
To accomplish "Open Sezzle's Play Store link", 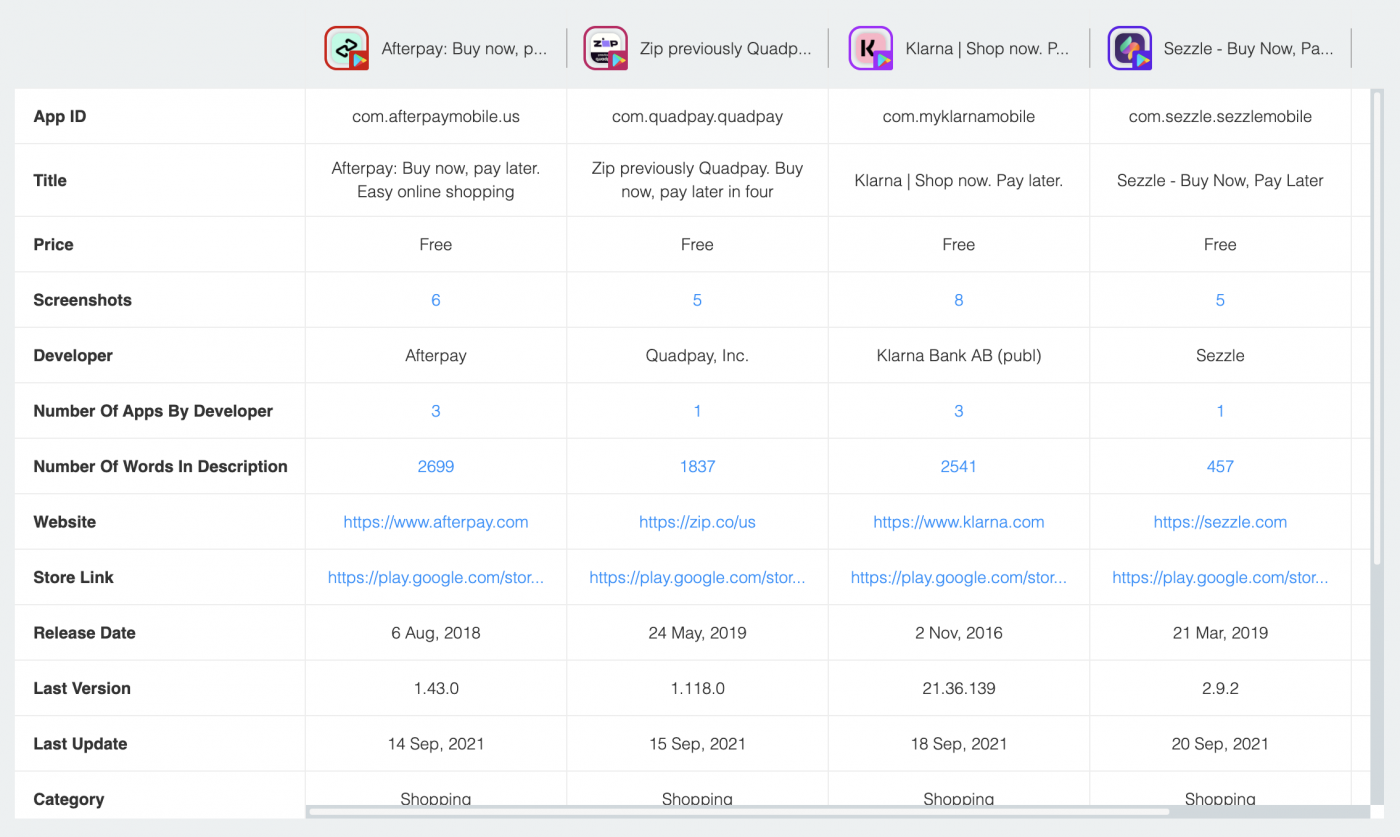I will [x=1220, y=577].
